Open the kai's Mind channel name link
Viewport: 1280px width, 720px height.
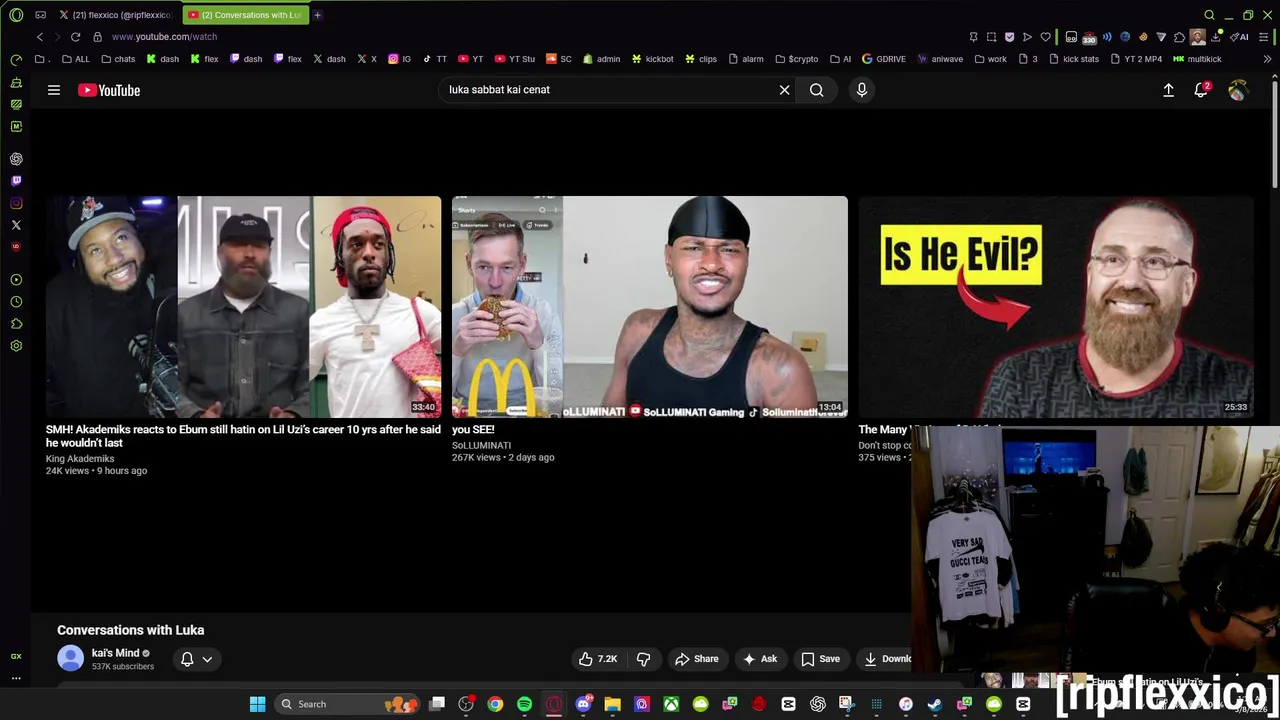click(116, 653)
